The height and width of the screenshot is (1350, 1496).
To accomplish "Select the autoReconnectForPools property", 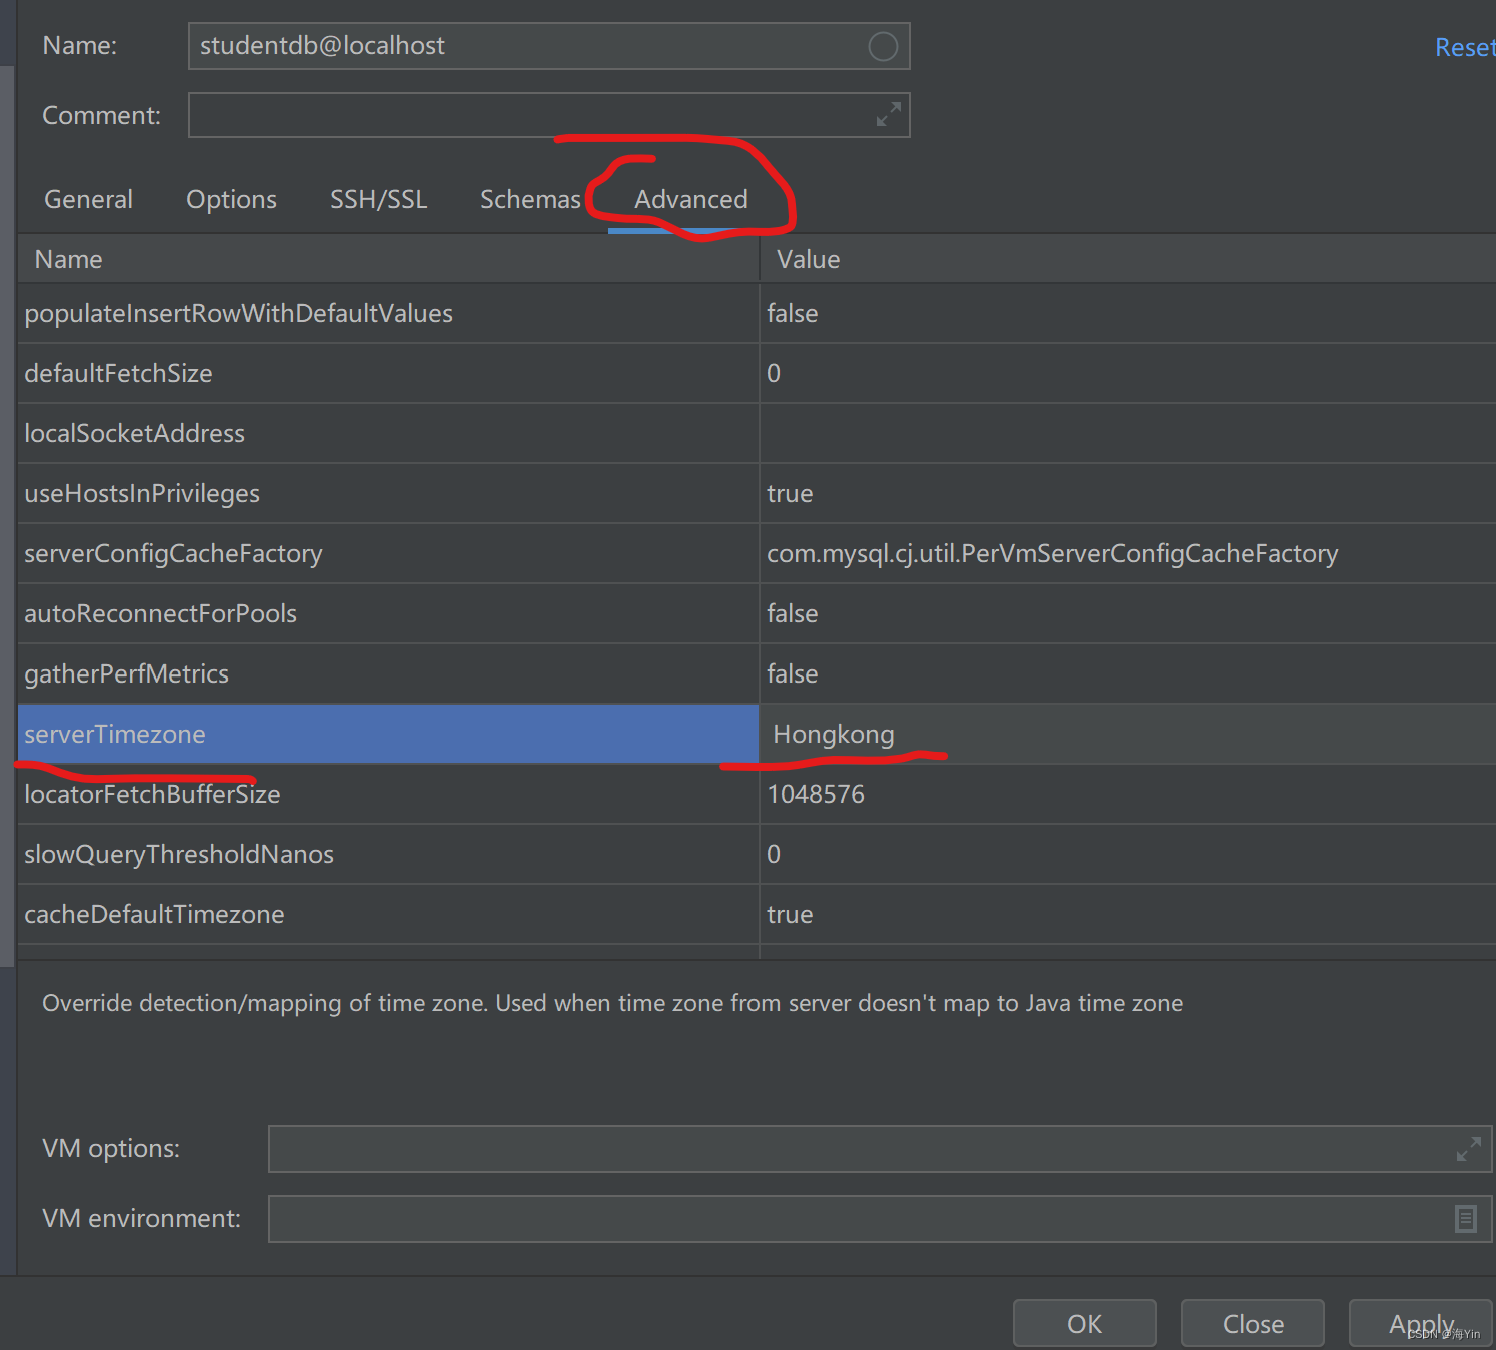I will tap(388, 613).
